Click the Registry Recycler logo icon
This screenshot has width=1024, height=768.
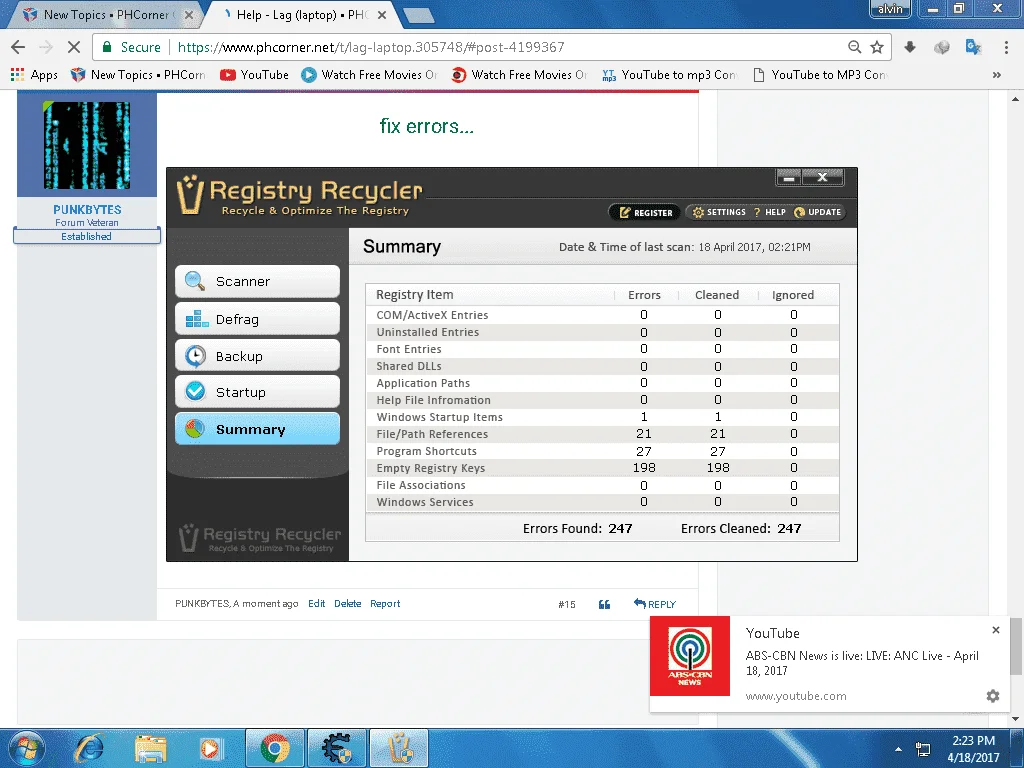point(190,195)
